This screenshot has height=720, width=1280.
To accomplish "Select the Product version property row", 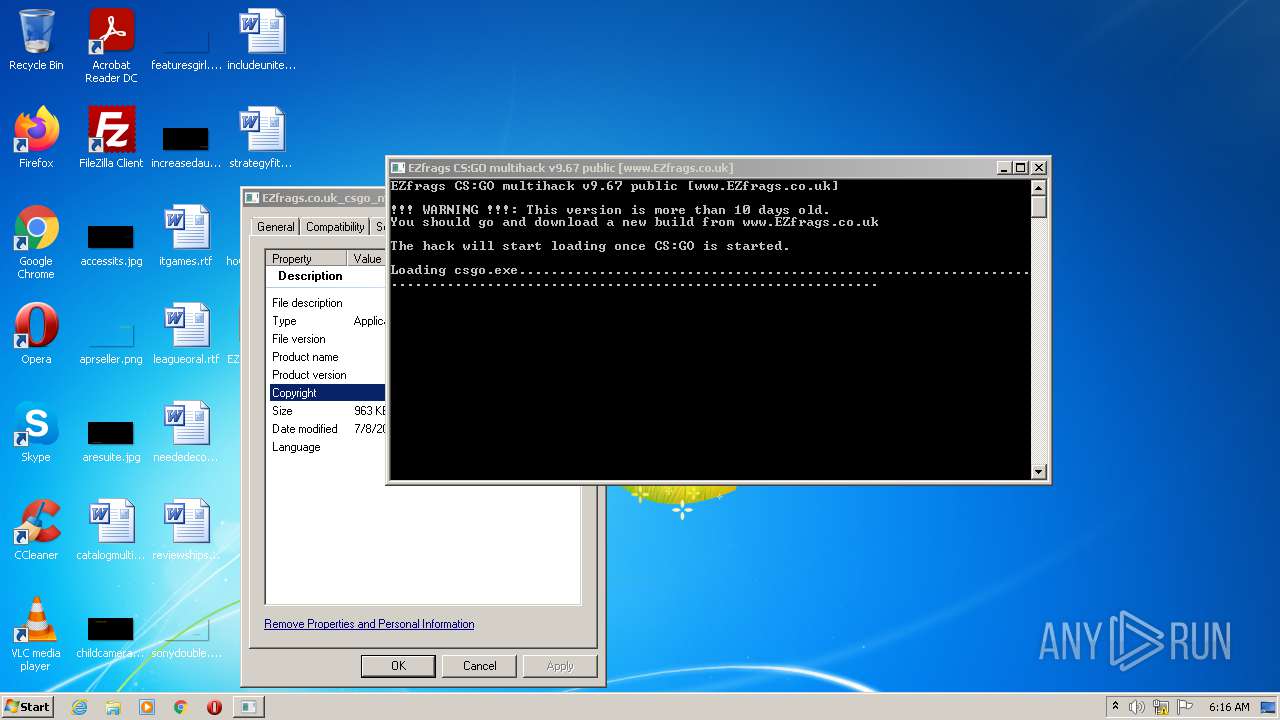I will (327, 375).
